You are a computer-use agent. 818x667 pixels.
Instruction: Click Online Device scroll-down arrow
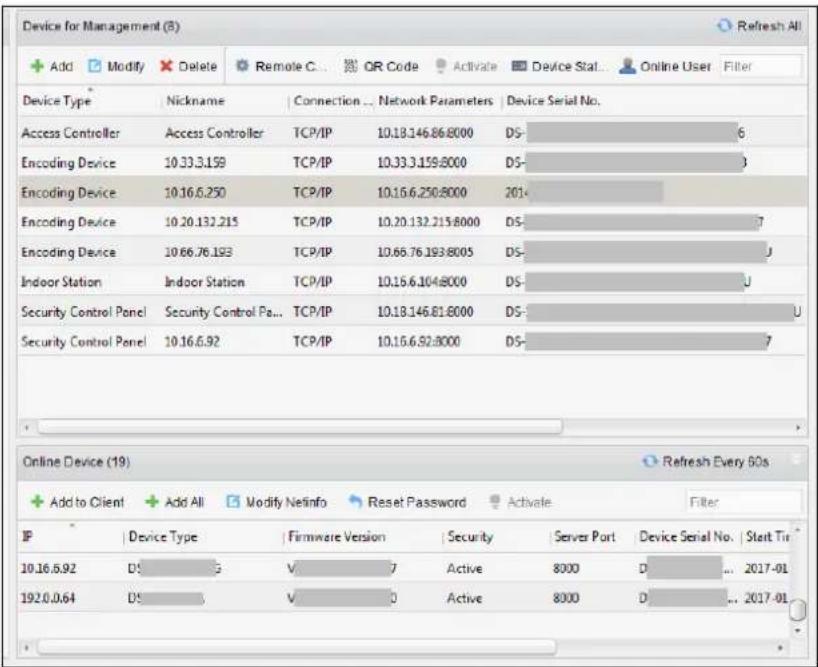tap(798, 630)
